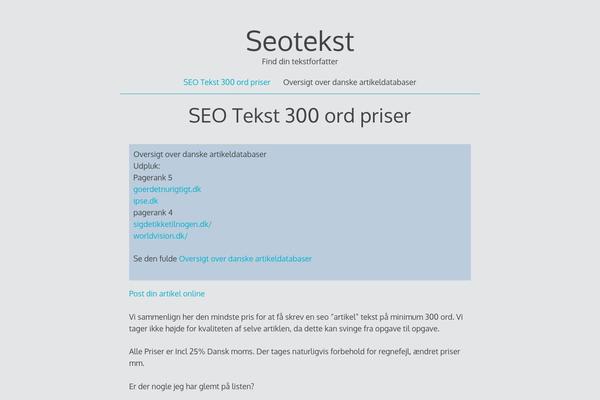Open the sigdetikketilnogen.dk/ link
The height and width of the screenshot is (400, 600).
point(172,224)
